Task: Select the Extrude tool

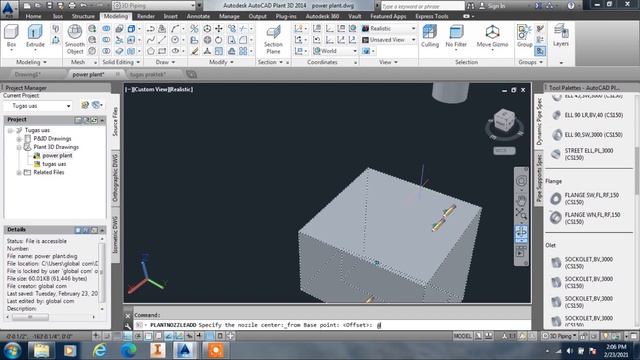Action: (35, 36)
